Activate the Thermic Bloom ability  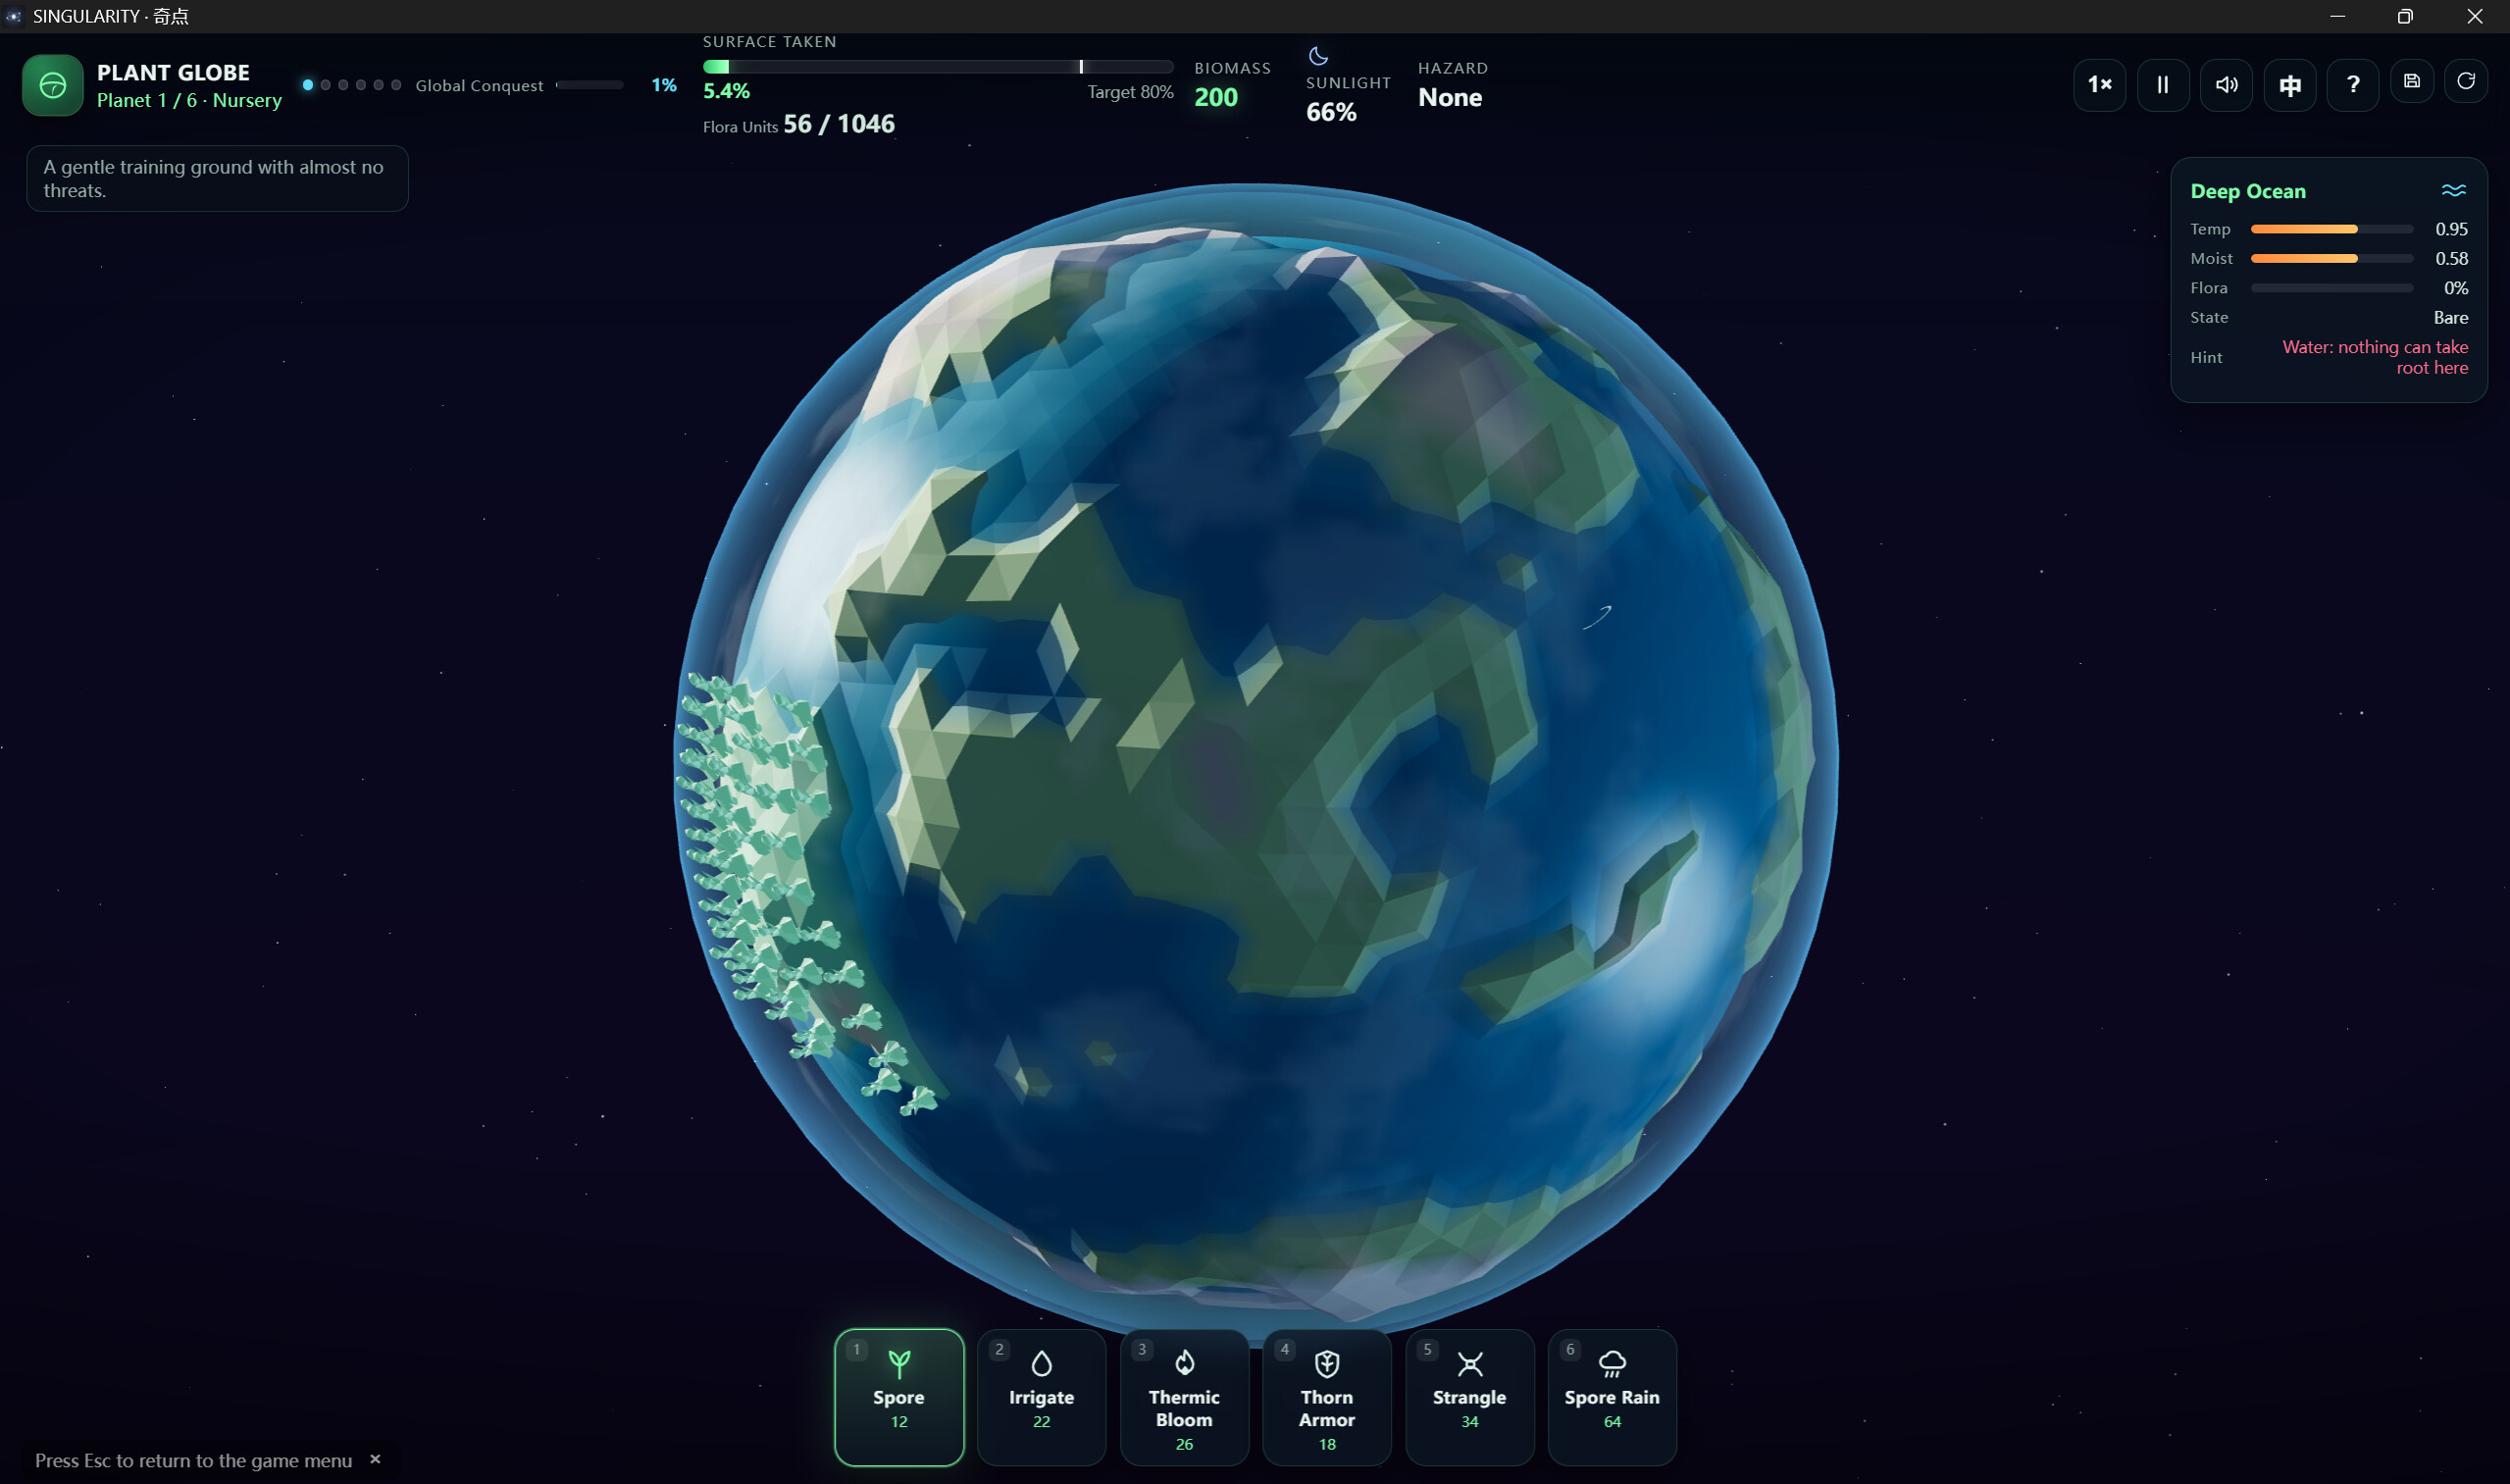[1184, 1396]
